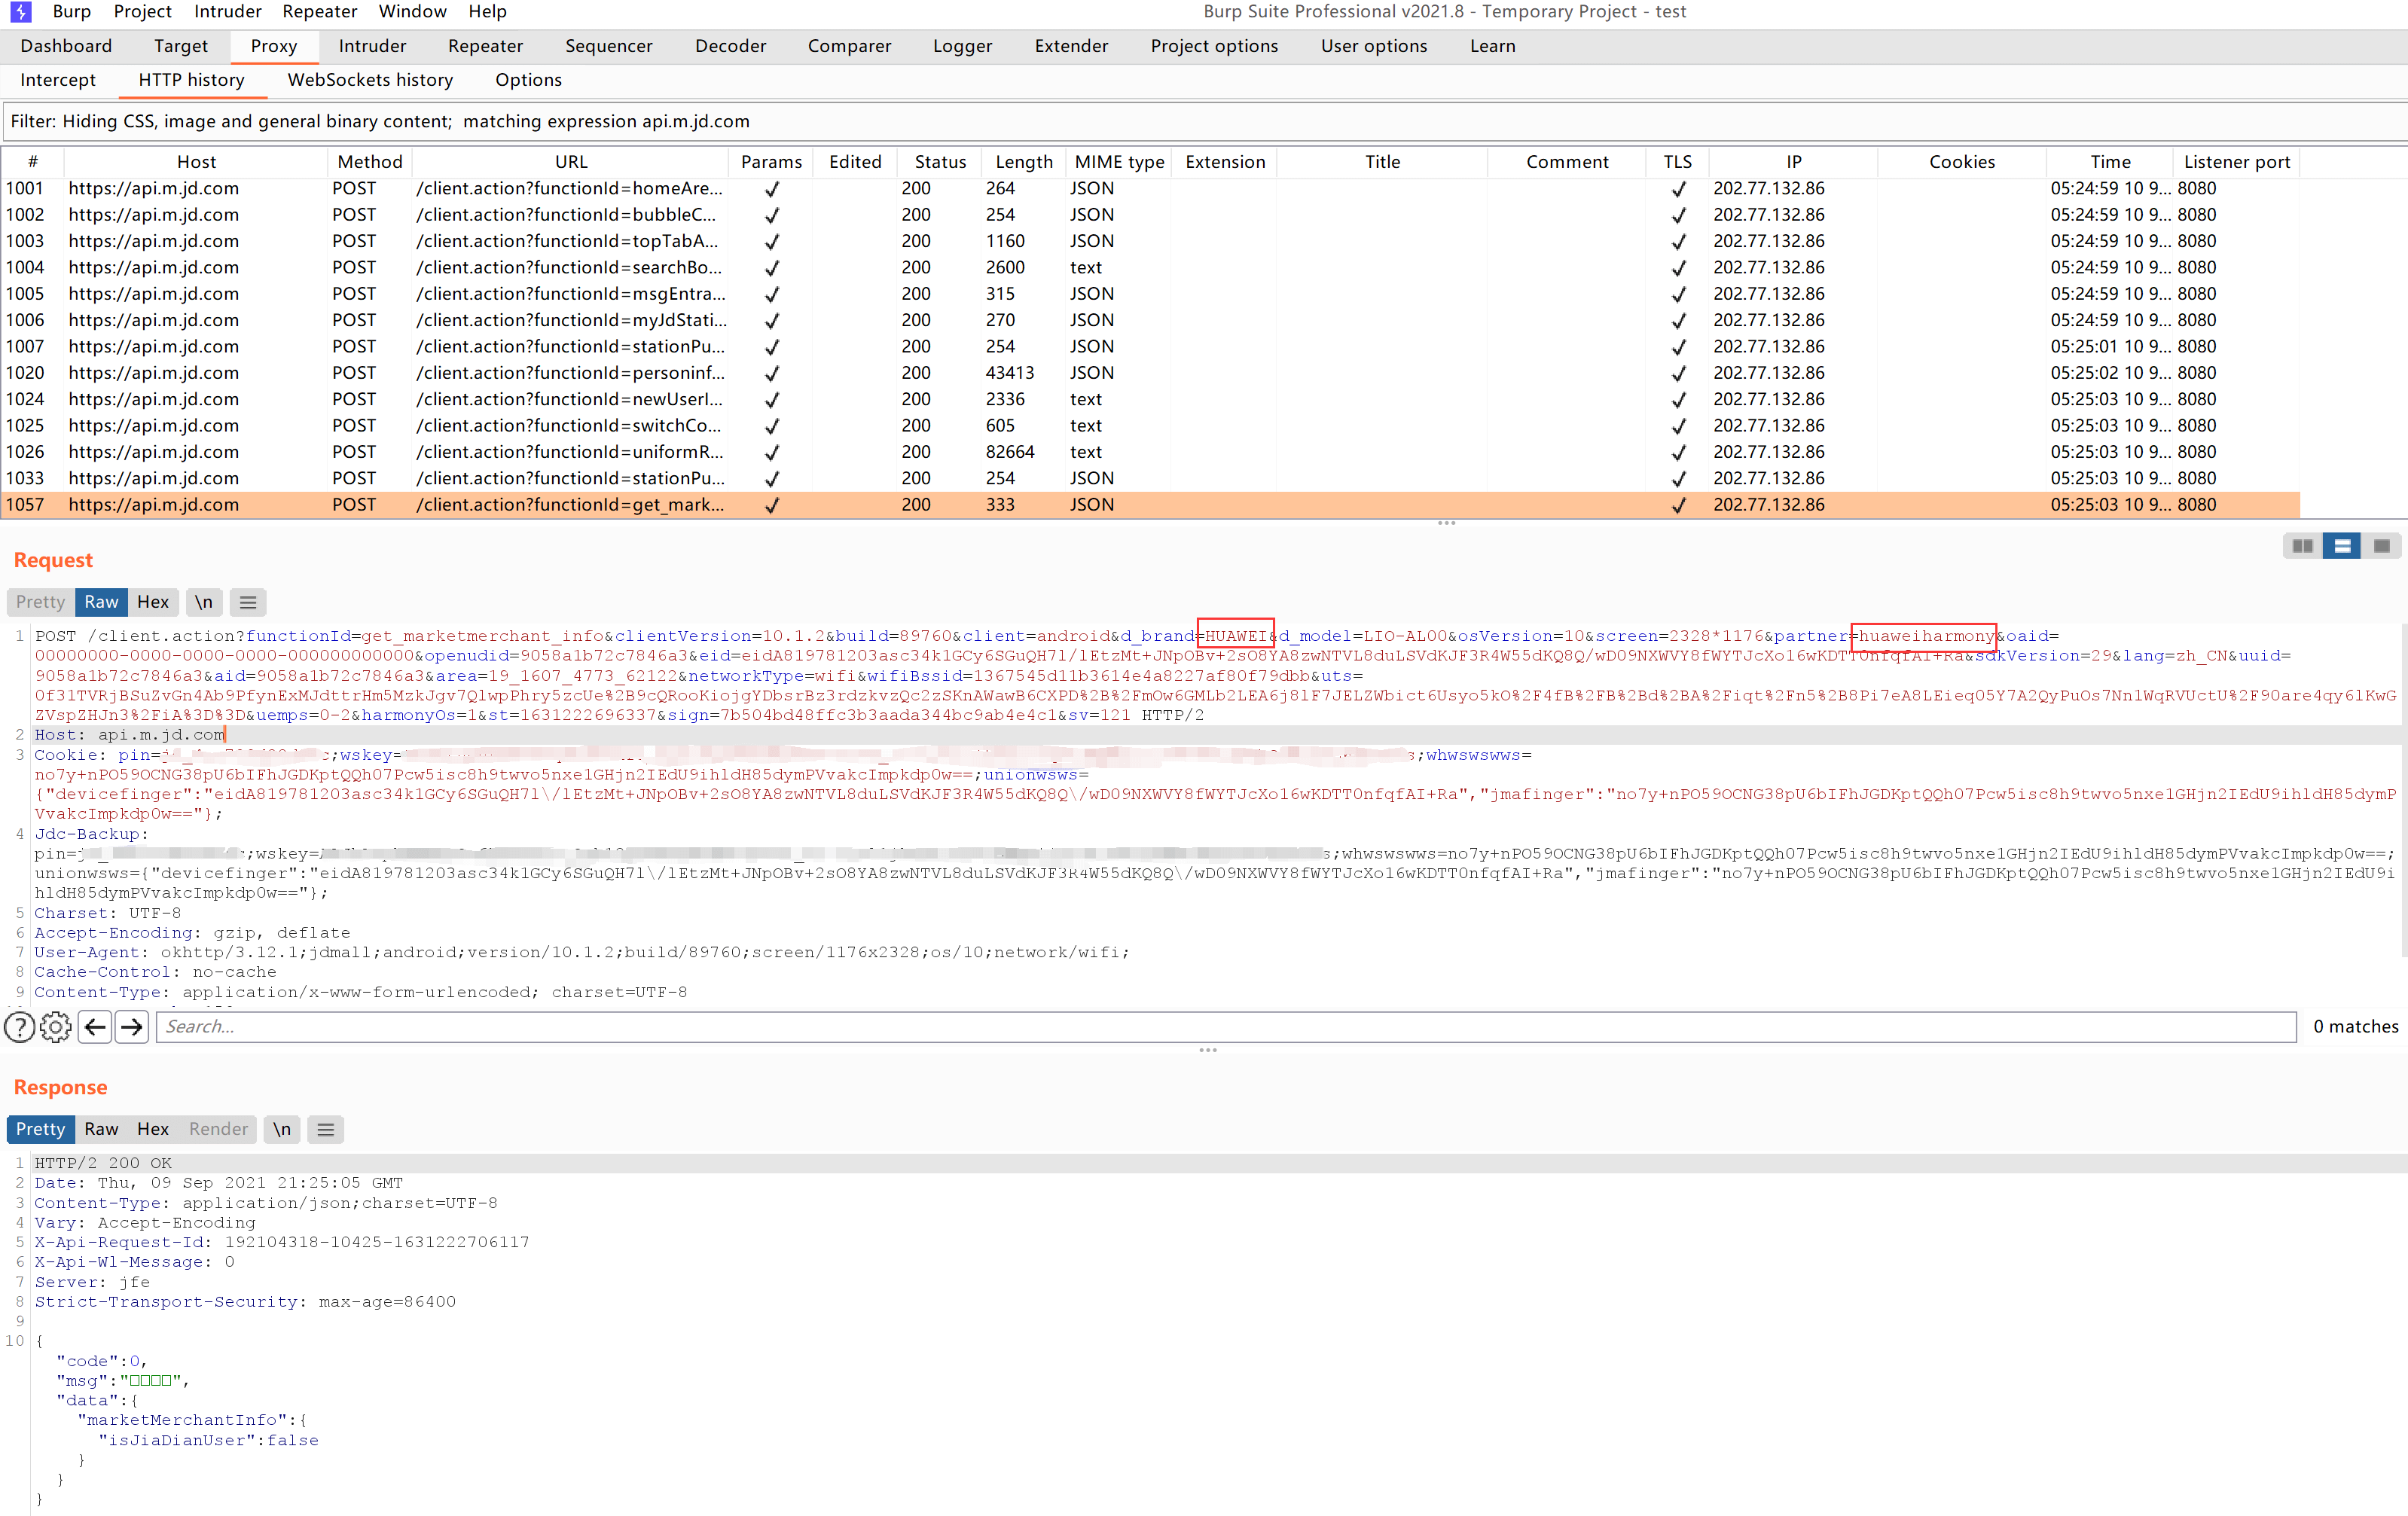Switch to side-by-side request/response layout
The width and height of the screenshot is (2408, 1516).
point(2303,546)
